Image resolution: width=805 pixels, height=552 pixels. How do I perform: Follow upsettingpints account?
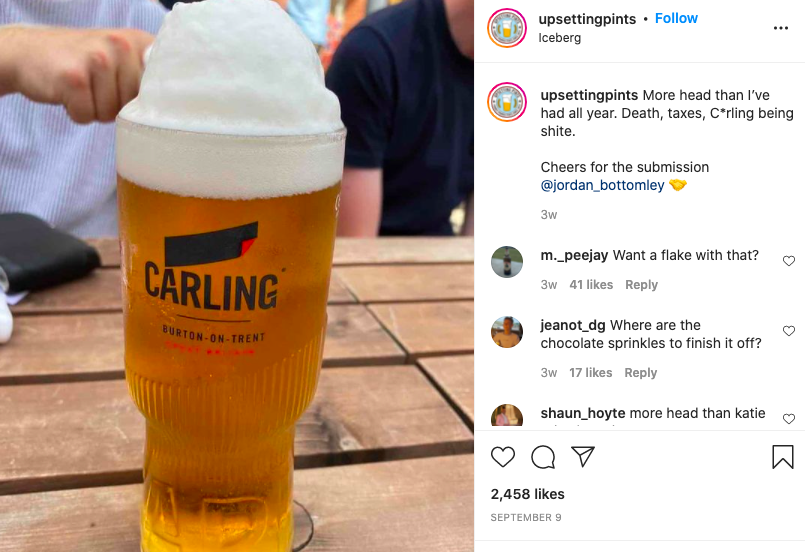coord(676,18)
